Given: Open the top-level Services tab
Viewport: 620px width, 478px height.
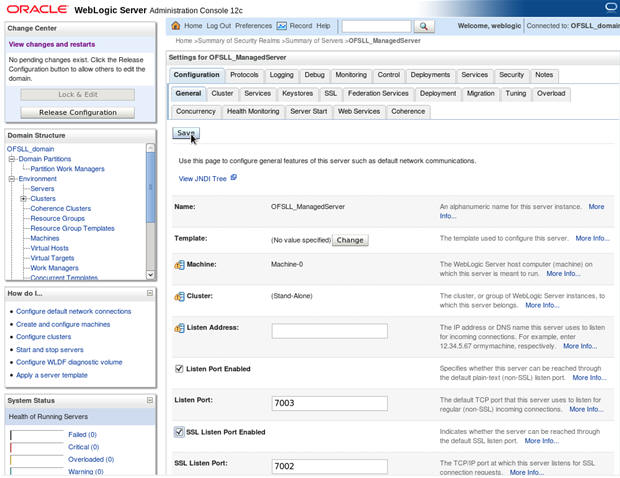Looking at the screenshot, I should click(x=474, y=75).
